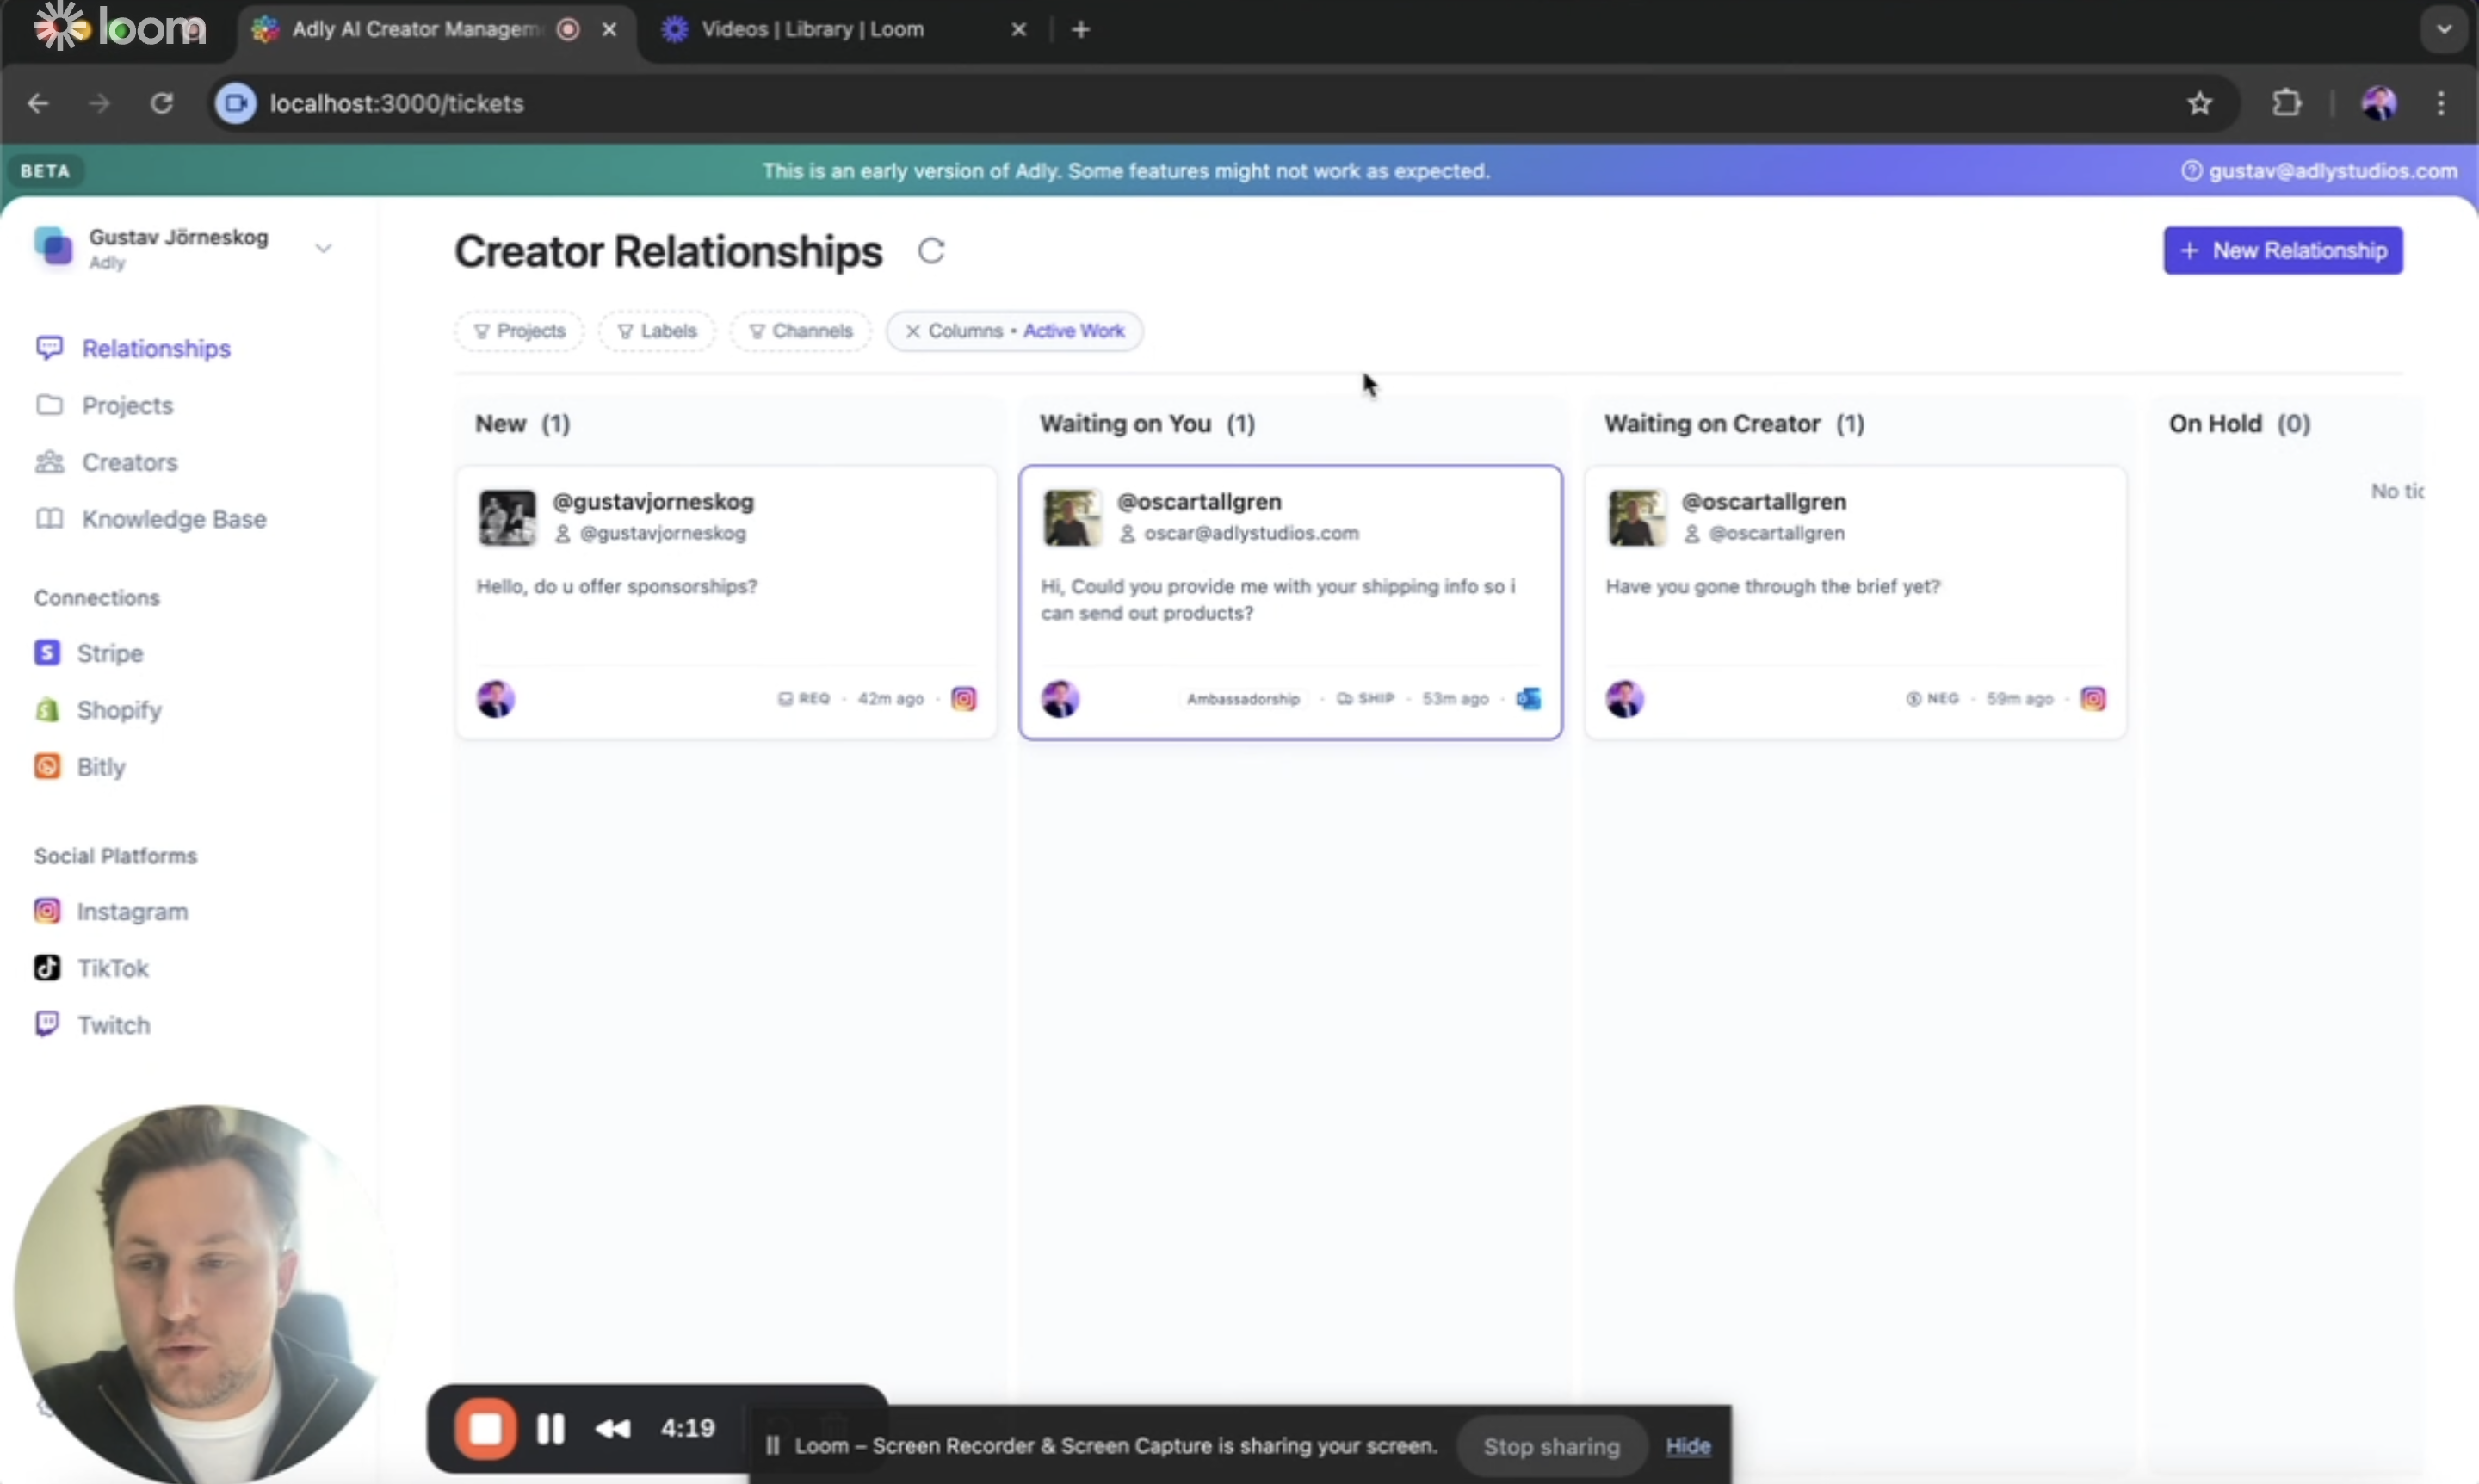Viewport: 2479px width, 1484px height.
Task: Pause the Loom recording
Action: coord(550,1428)
